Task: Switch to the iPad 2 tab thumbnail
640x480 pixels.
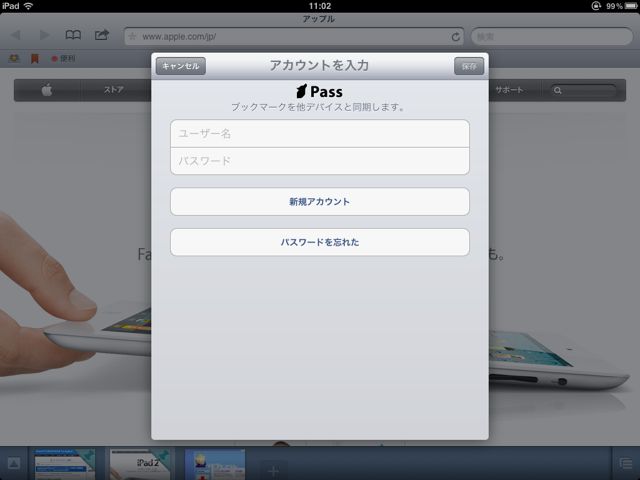Action: pyautogui.click(x=140, y=464)
